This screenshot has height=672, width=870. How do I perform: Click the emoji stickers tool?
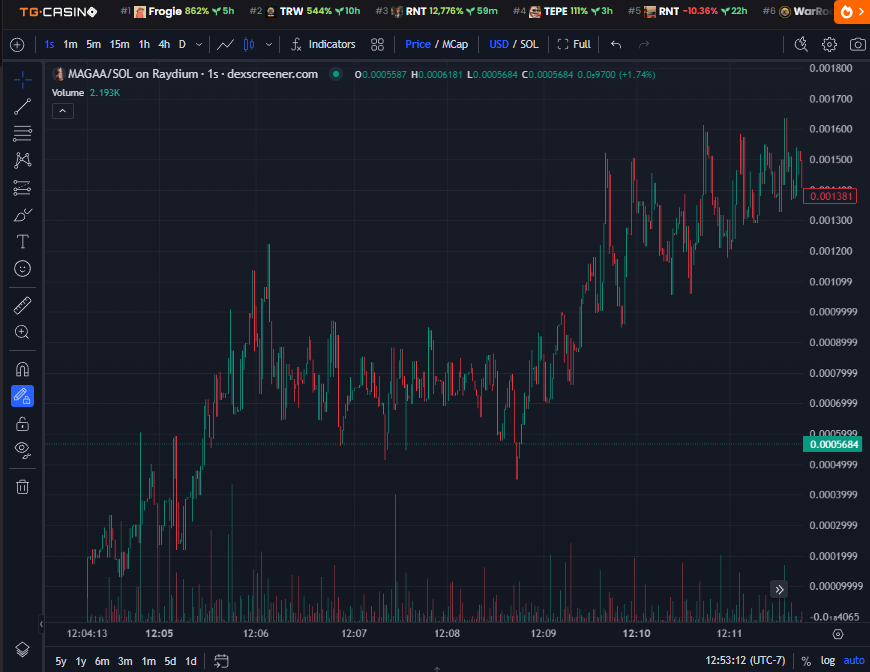[22, 268]
